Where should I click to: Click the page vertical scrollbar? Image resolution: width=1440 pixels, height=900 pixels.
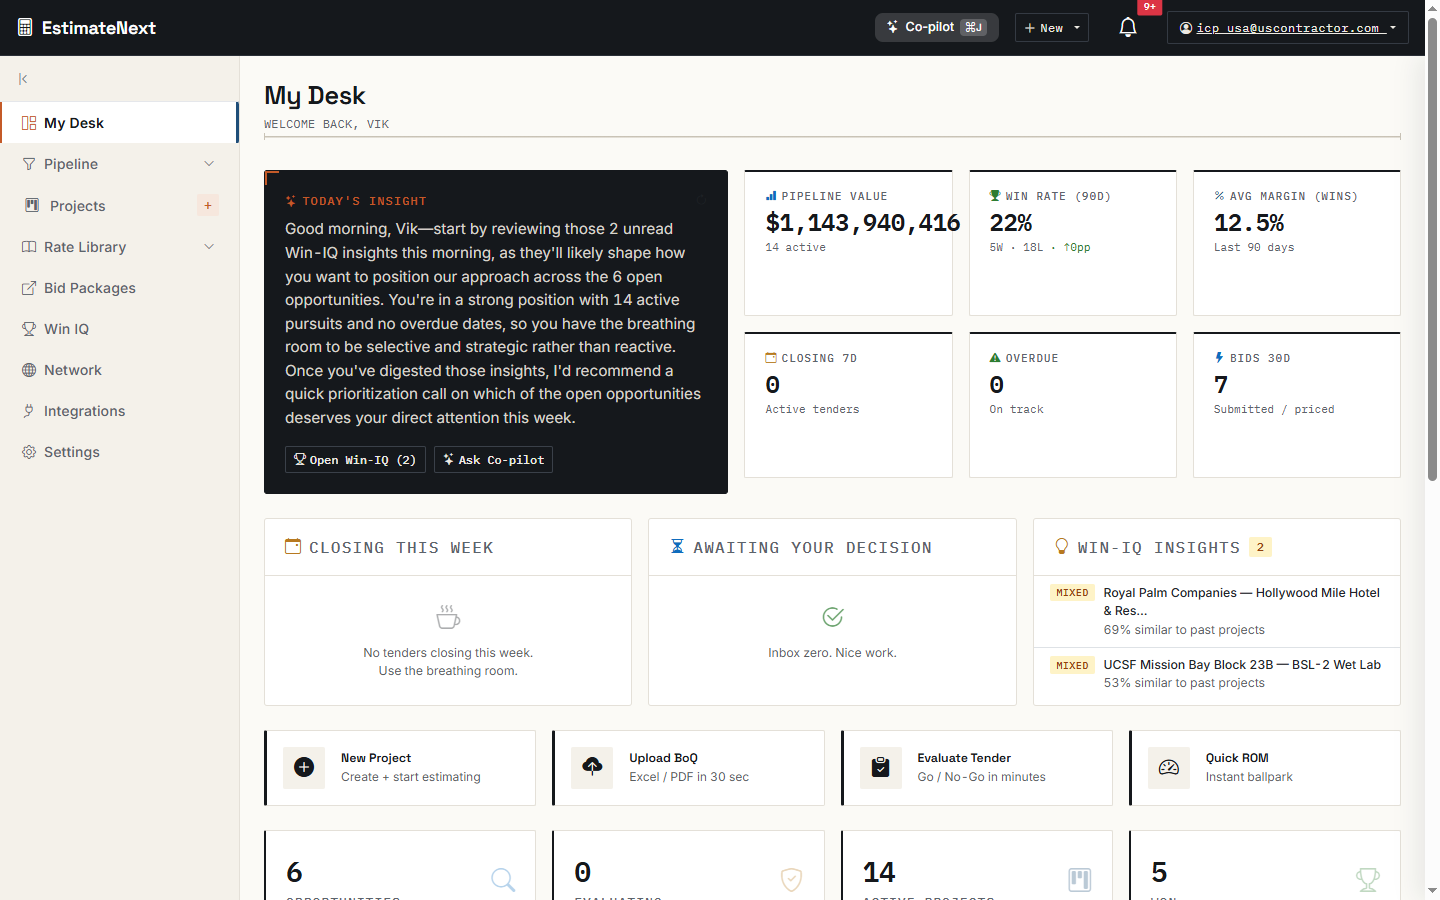pyautogui.click(x=1432, y=250)
